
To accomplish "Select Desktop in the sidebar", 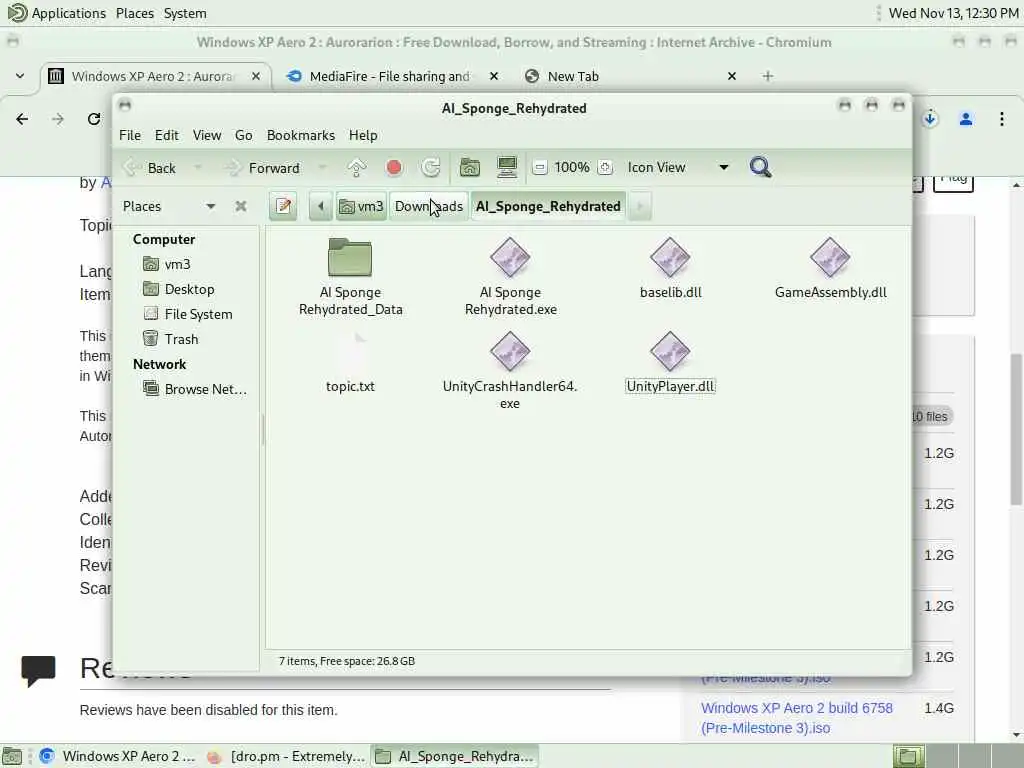I will 179,289.
